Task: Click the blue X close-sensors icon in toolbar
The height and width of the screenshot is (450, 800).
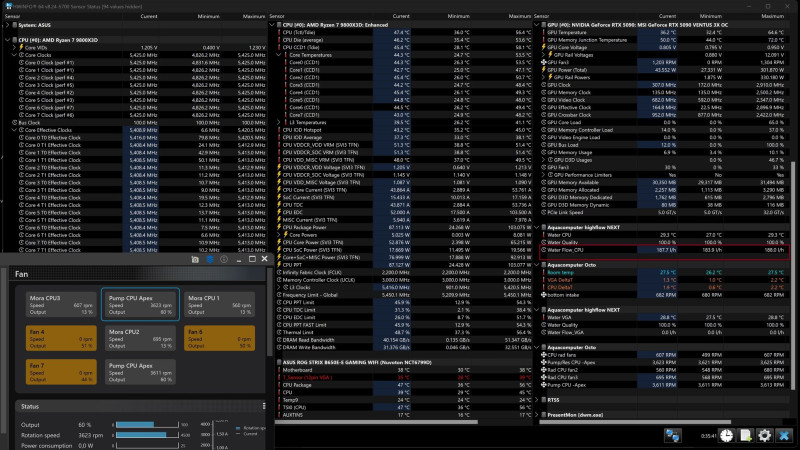Action: [784, 435]
